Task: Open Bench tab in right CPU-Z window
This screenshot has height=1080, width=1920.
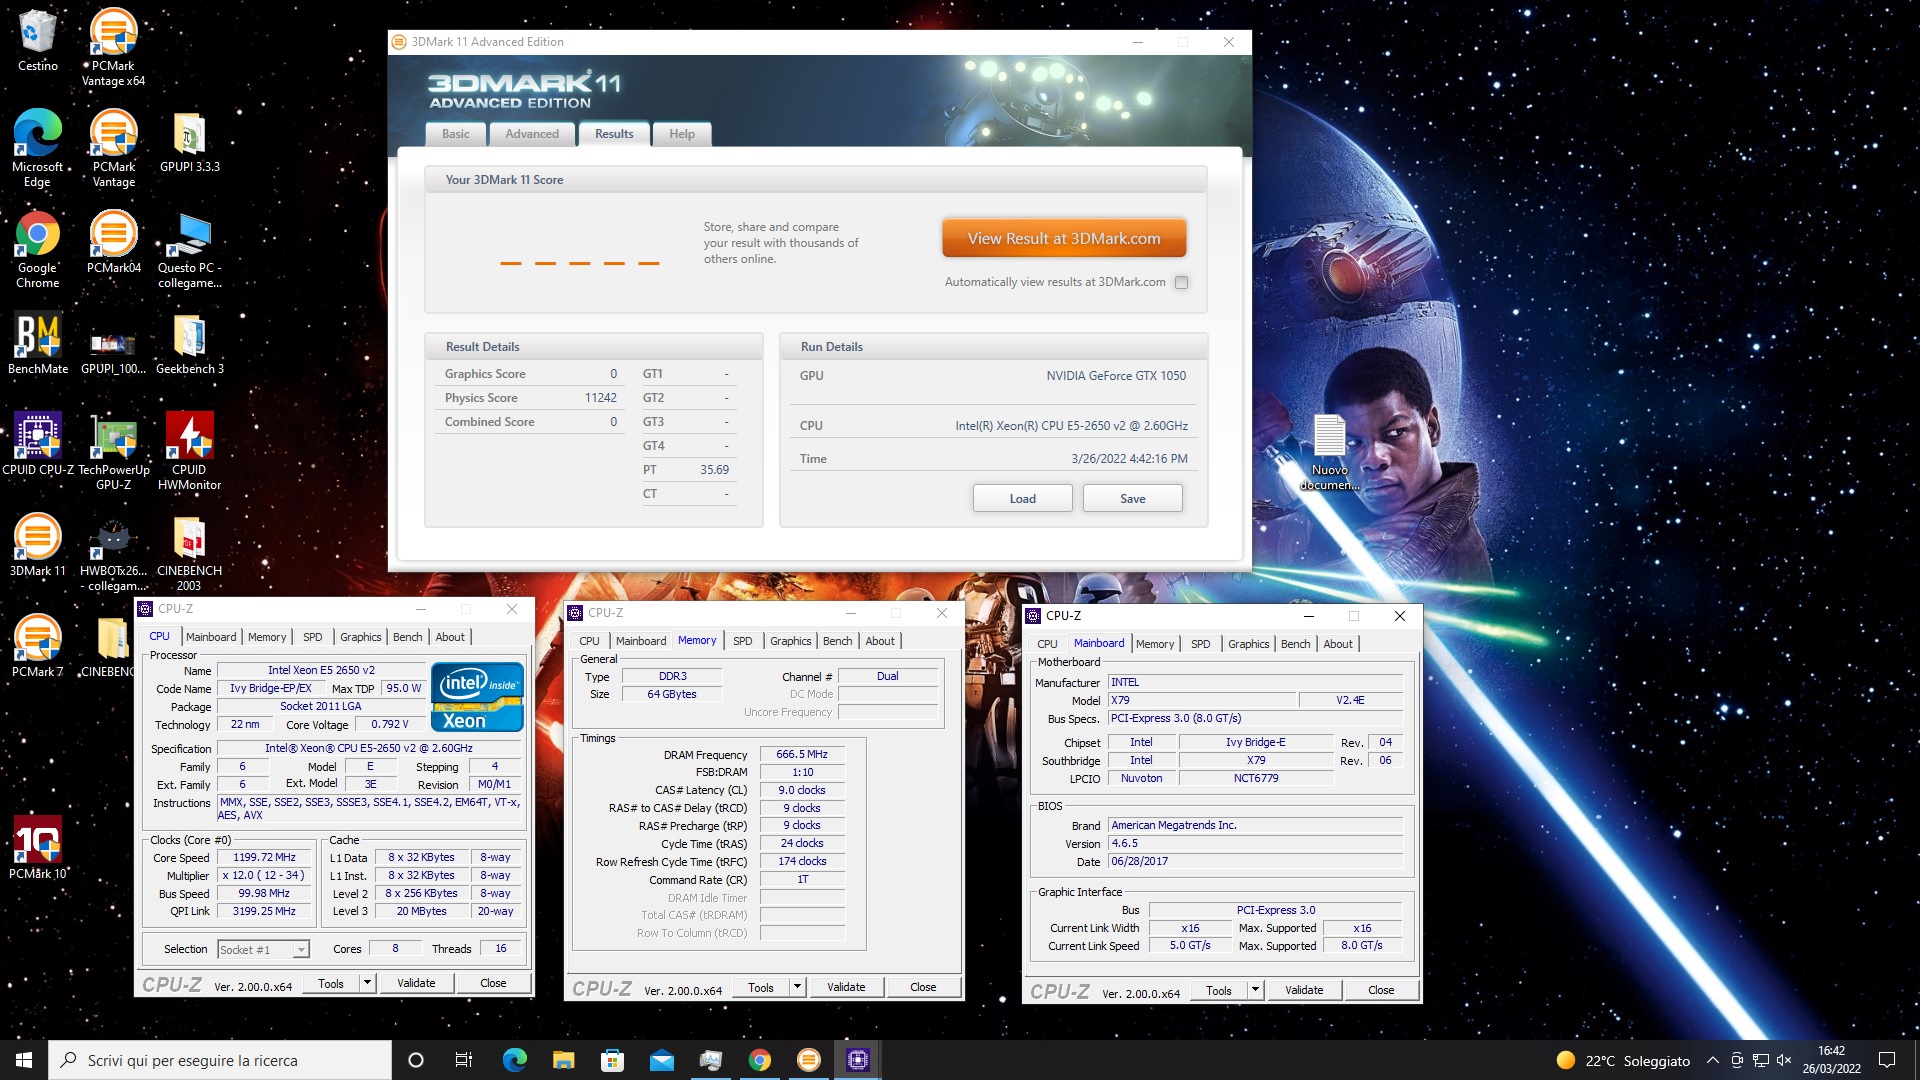Action: coord(1295,644)
